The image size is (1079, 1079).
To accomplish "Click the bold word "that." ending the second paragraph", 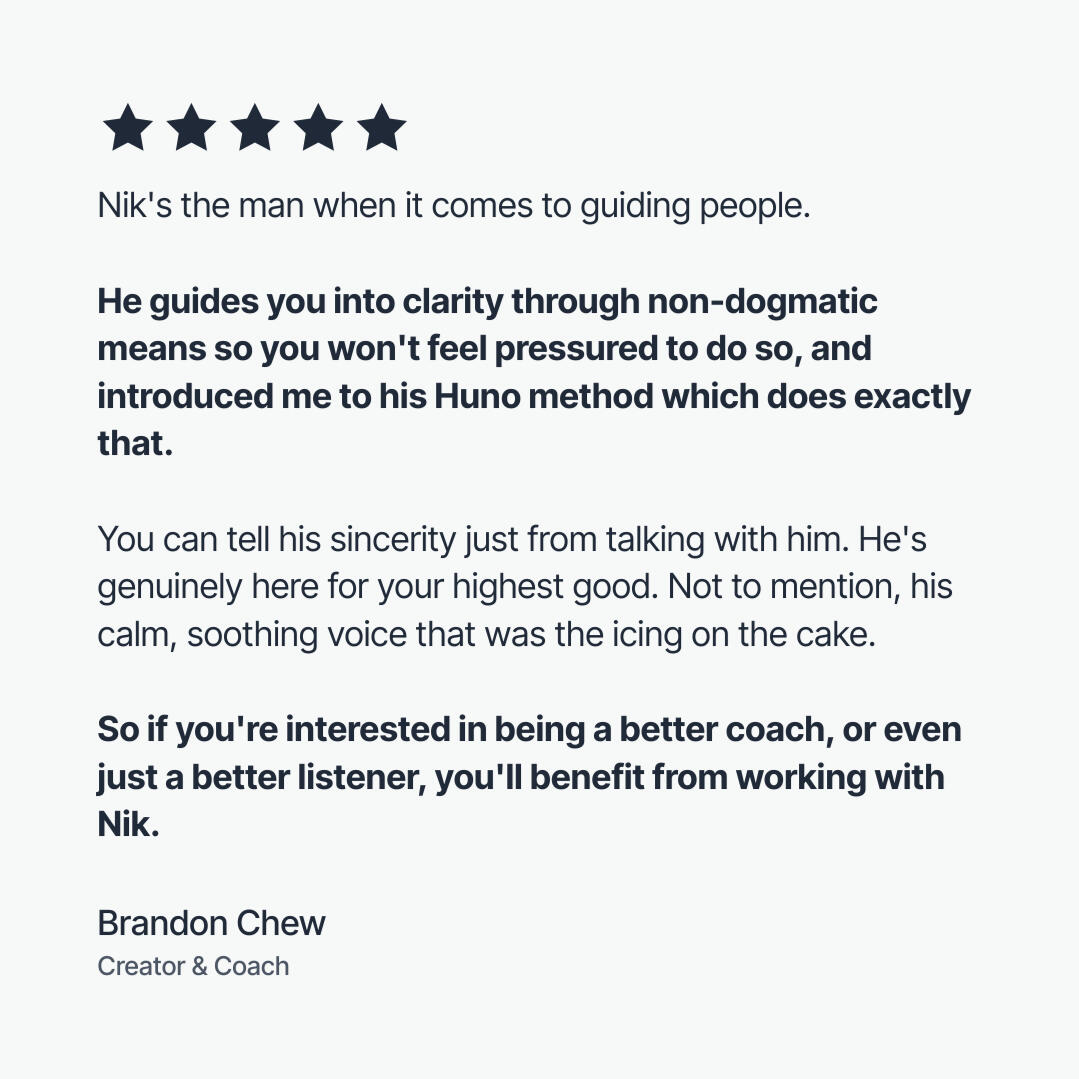I will click(135, 444).
